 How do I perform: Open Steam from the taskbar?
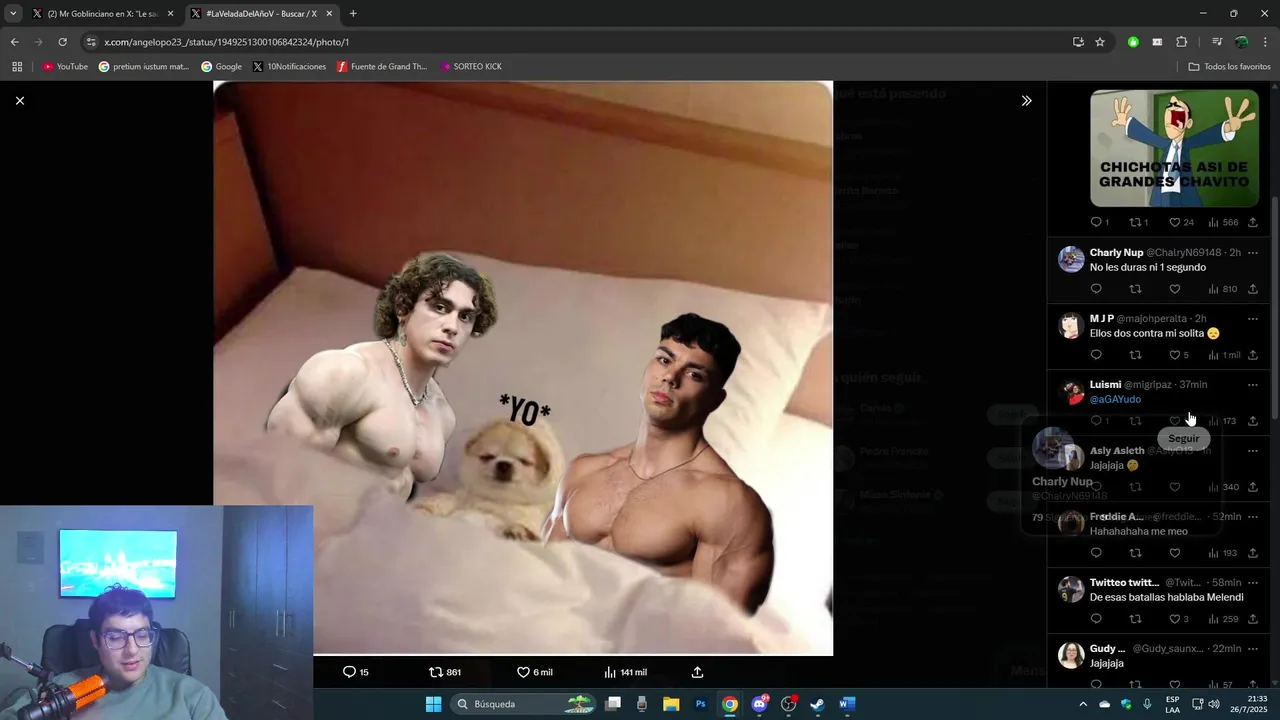click(x=817, y=704)
